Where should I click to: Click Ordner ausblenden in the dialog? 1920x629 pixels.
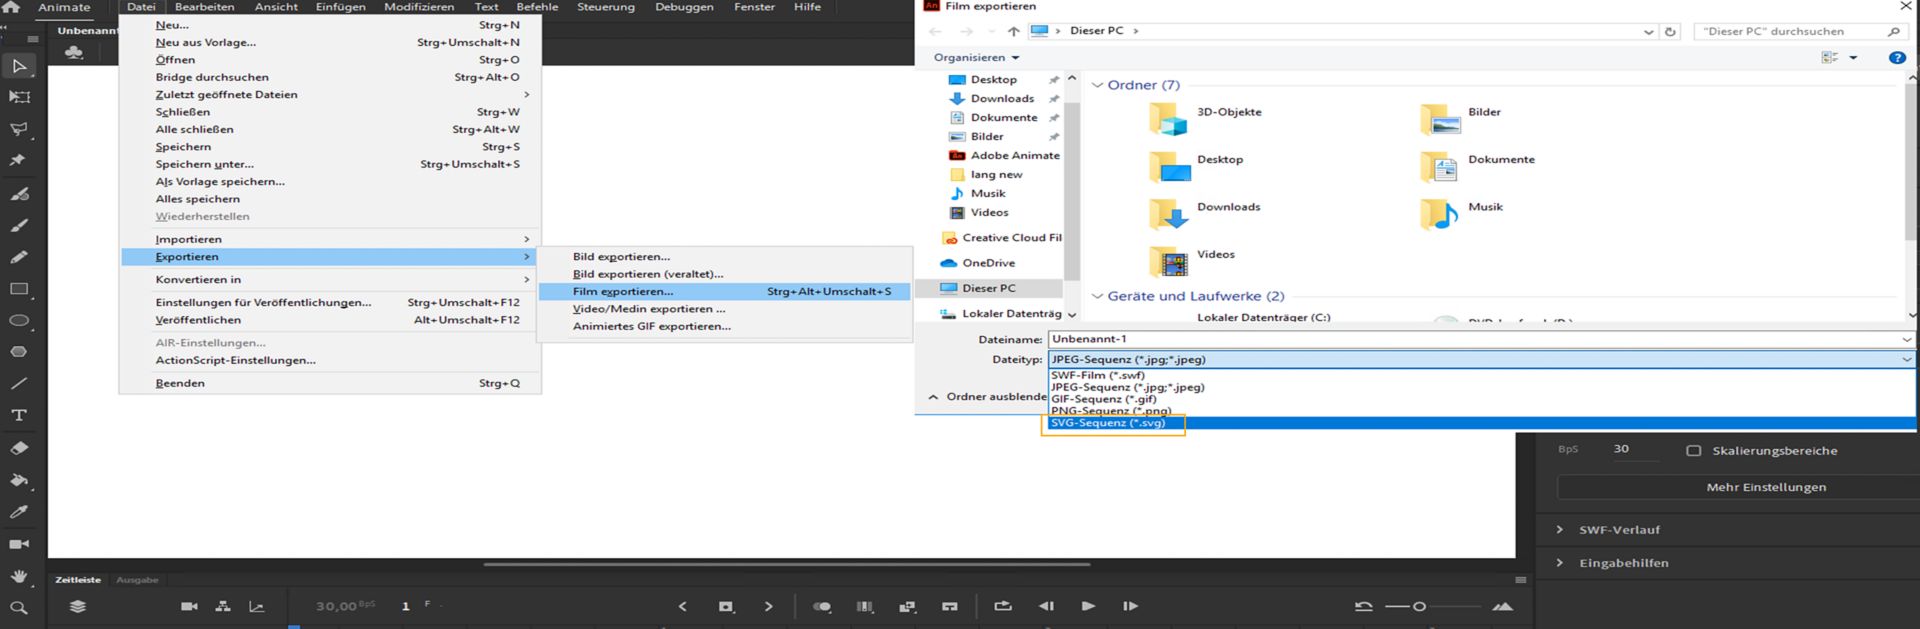coord(988,397)
